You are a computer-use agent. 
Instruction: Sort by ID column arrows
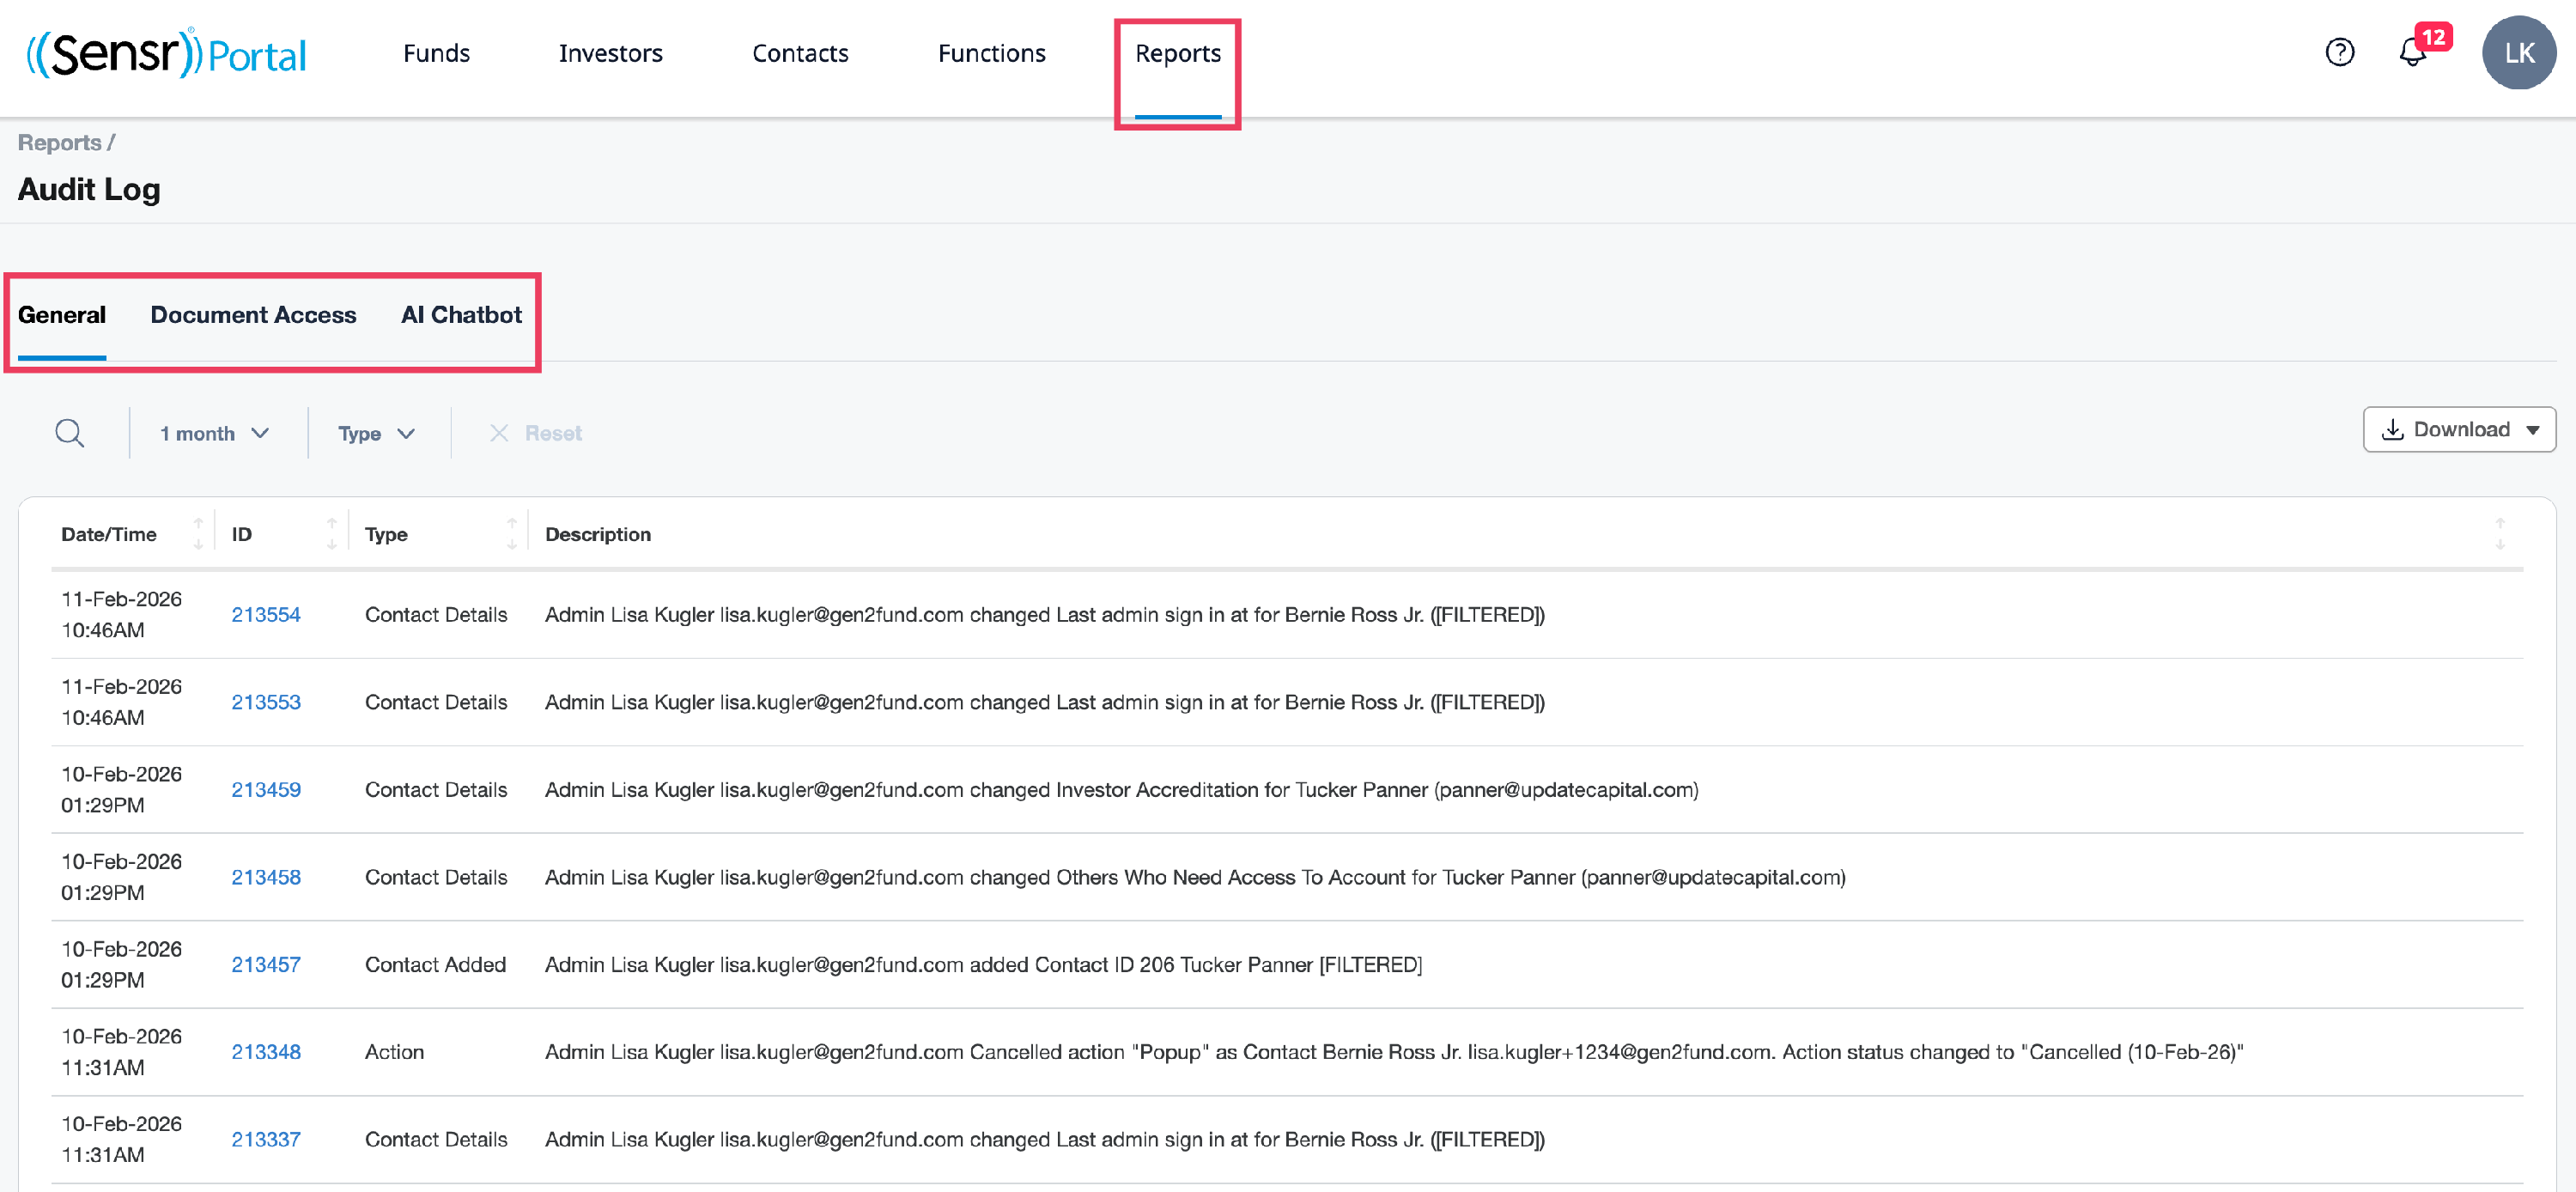(x=331, y=534)
